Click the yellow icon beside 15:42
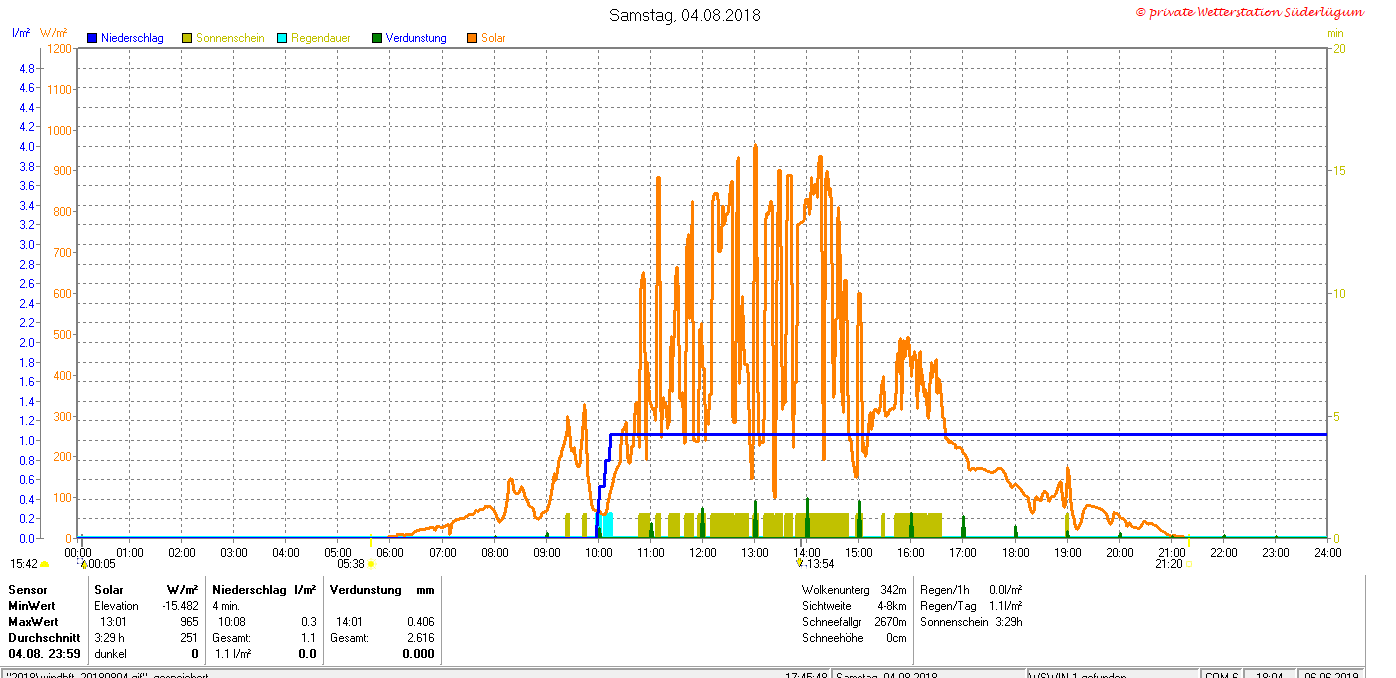 click(45, 565)
